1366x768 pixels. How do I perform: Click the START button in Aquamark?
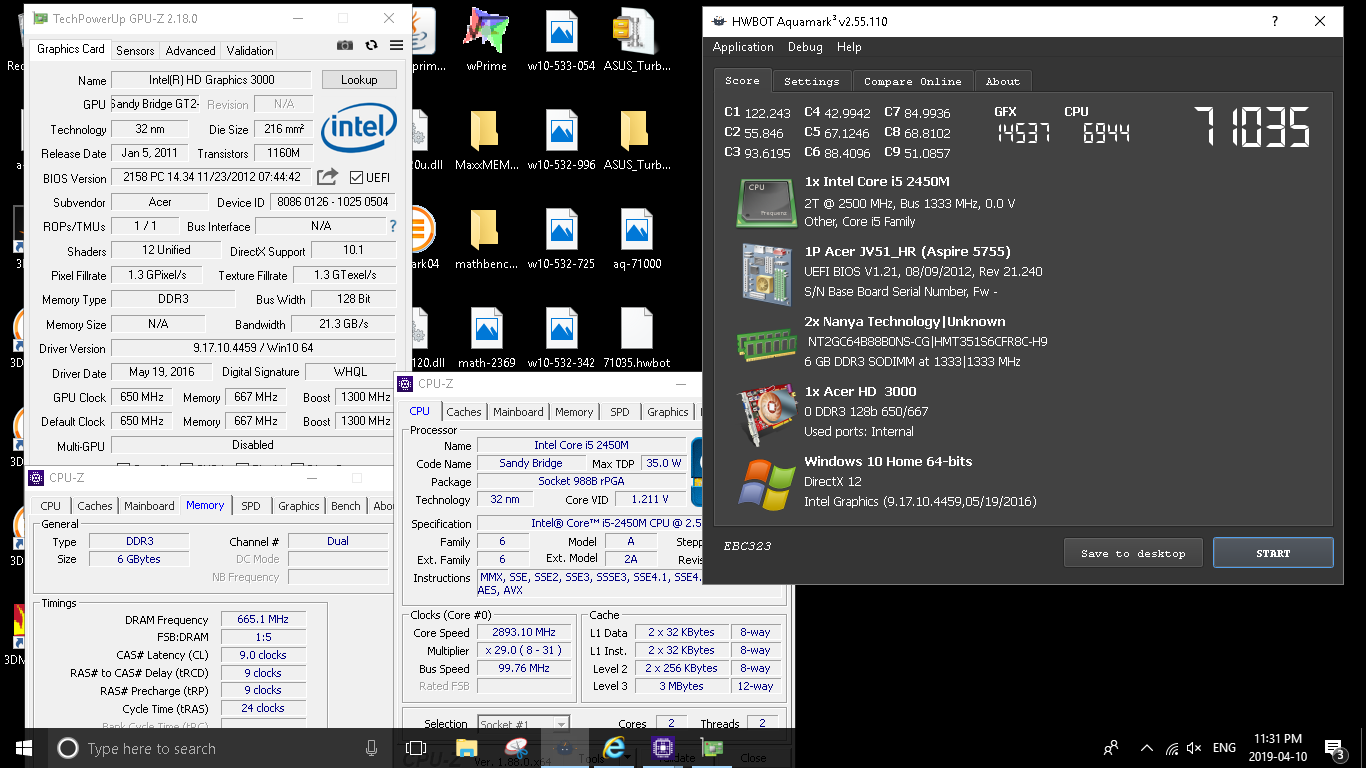tap(1273, 553)
